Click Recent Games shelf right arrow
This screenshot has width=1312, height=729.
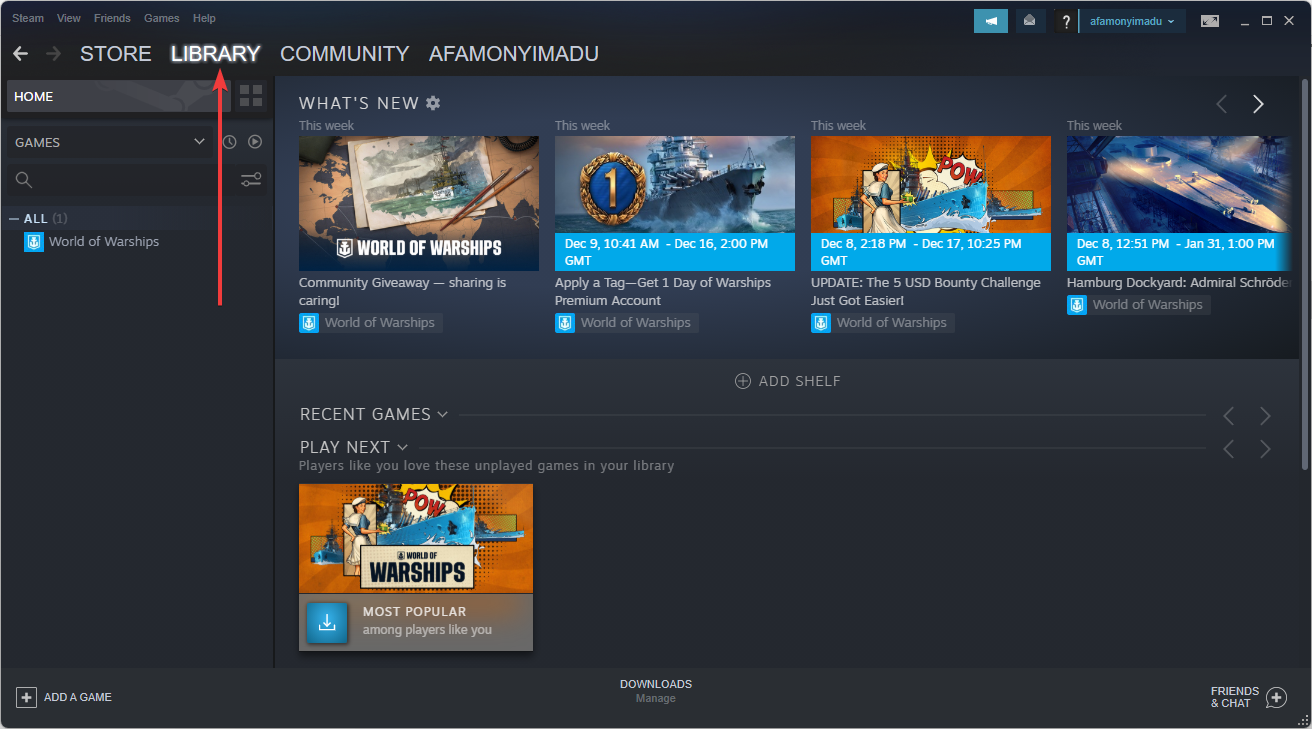1265,415
